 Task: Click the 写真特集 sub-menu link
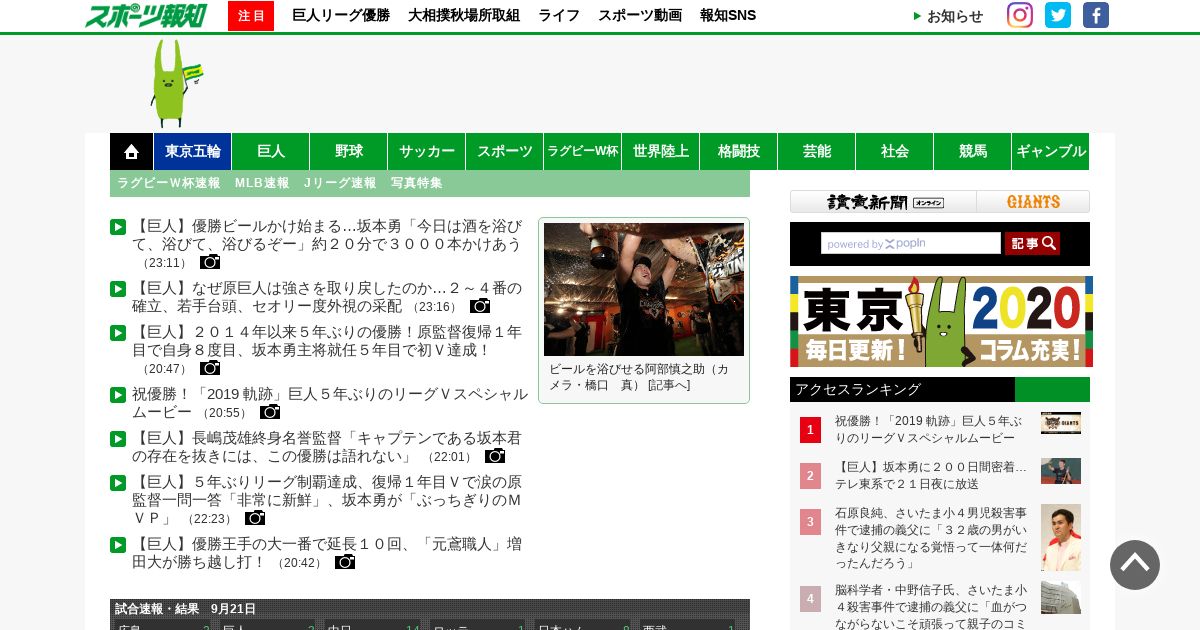click(417, 183)
